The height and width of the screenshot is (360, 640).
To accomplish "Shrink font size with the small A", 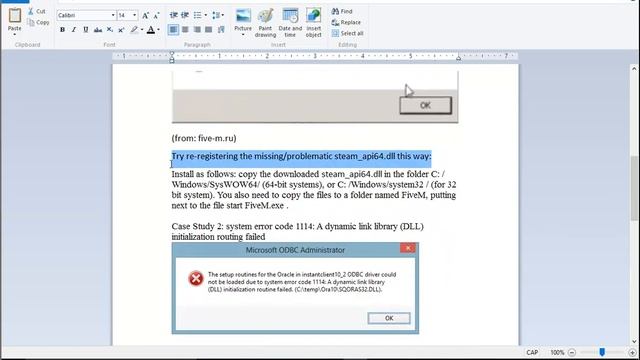I will pyautogui.click(x=156, y=16).
